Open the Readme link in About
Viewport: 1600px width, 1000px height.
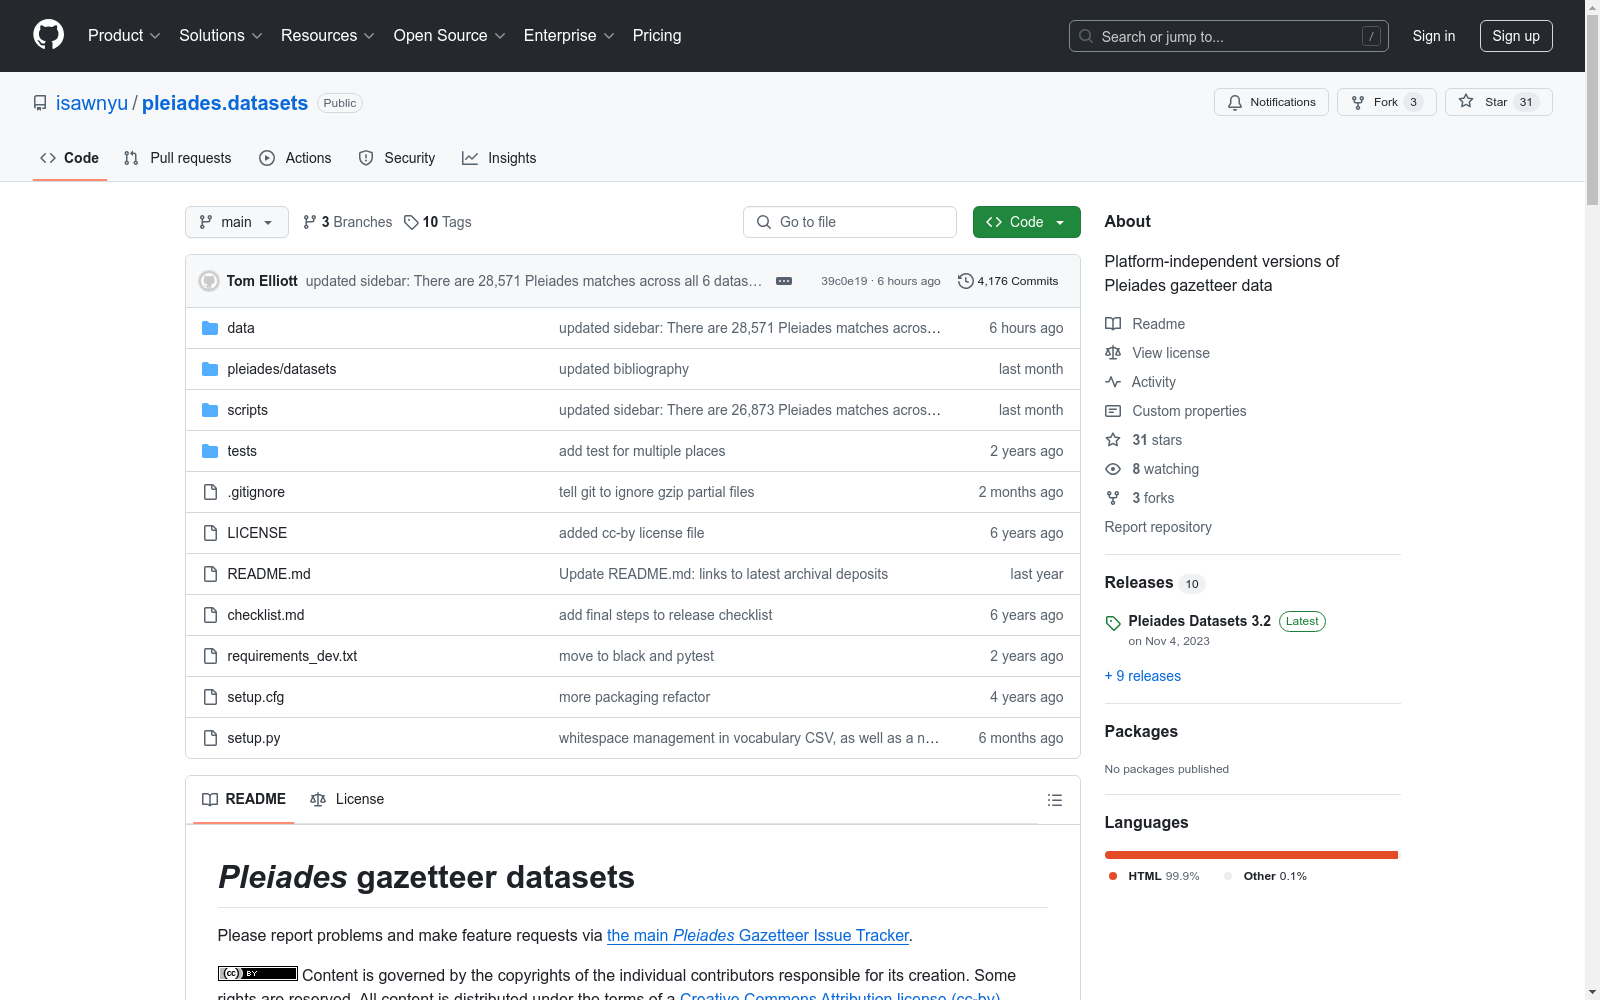(x=1145, y=324)
